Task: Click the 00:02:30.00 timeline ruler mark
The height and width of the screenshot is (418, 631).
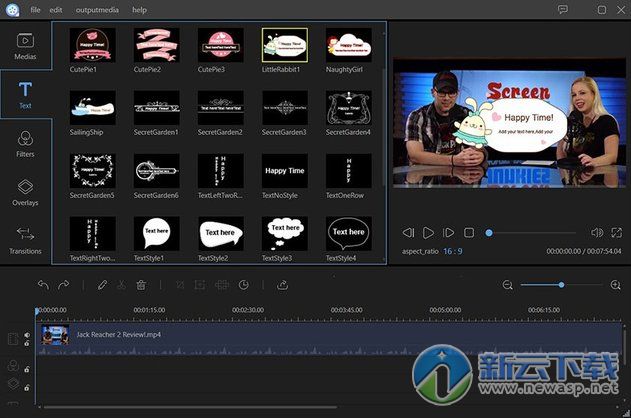Action: 248,310
